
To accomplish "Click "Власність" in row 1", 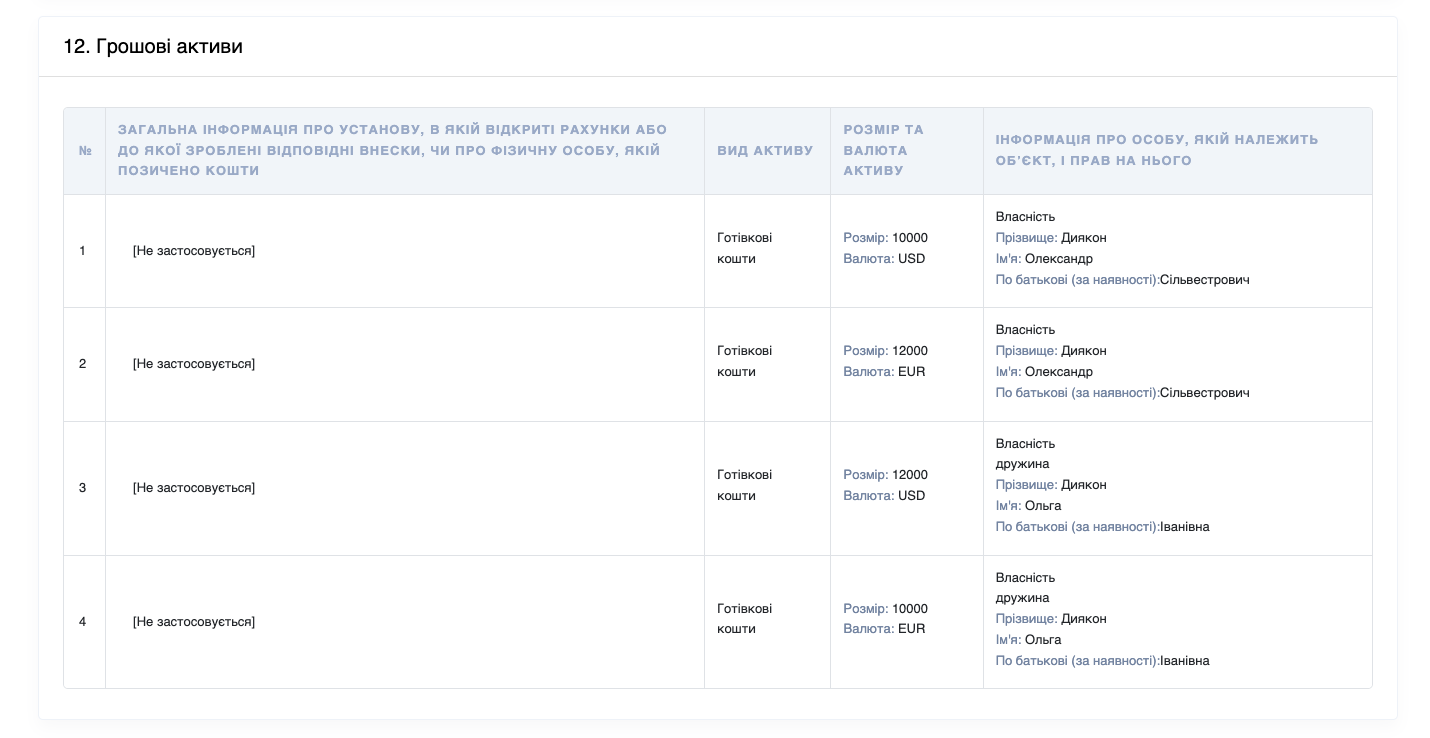I will (x=1025, y=217).
